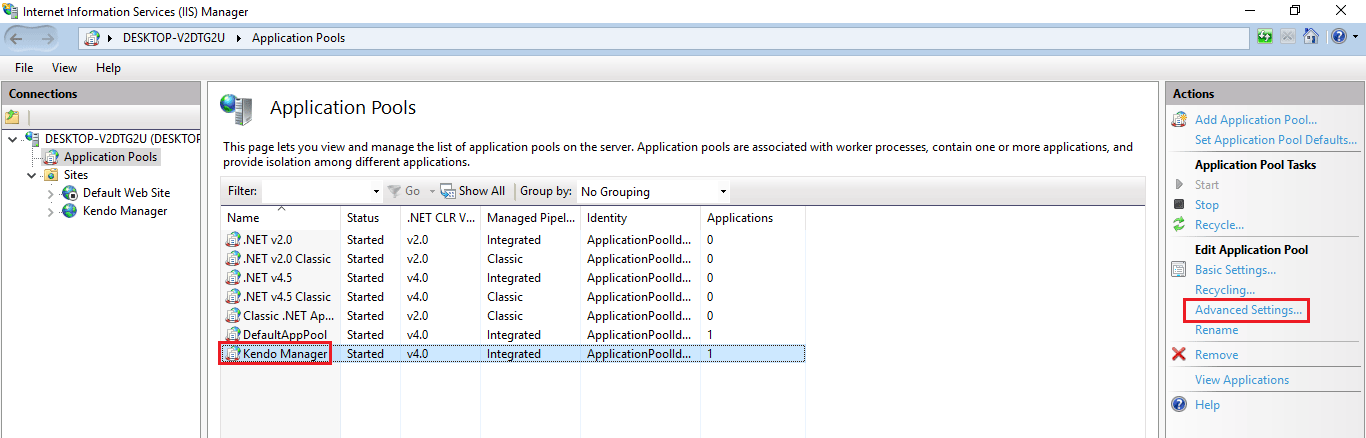Click the DefaultAppPool icon

click(233, 335)
